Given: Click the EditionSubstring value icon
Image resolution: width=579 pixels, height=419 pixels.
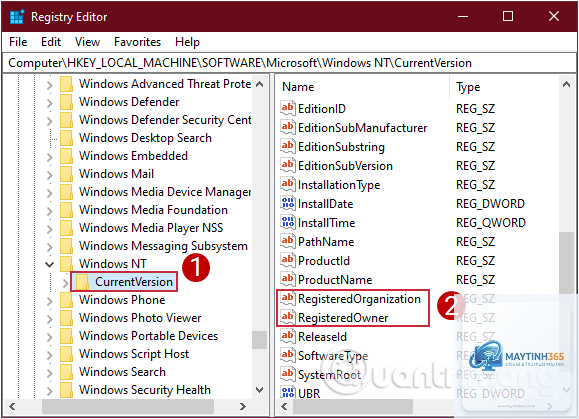Looking at the screenshot, I should (x=288, y=146).
